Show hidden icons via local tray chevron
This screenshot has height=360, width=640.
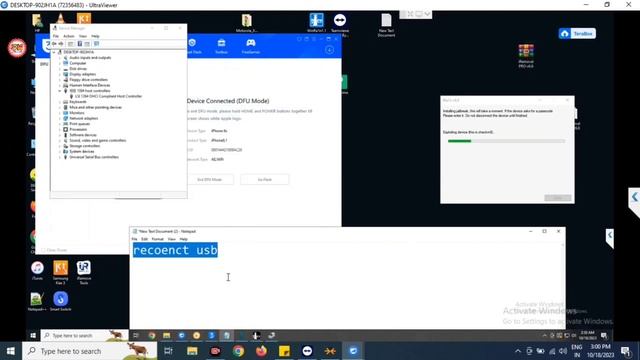tap(518, 351)
